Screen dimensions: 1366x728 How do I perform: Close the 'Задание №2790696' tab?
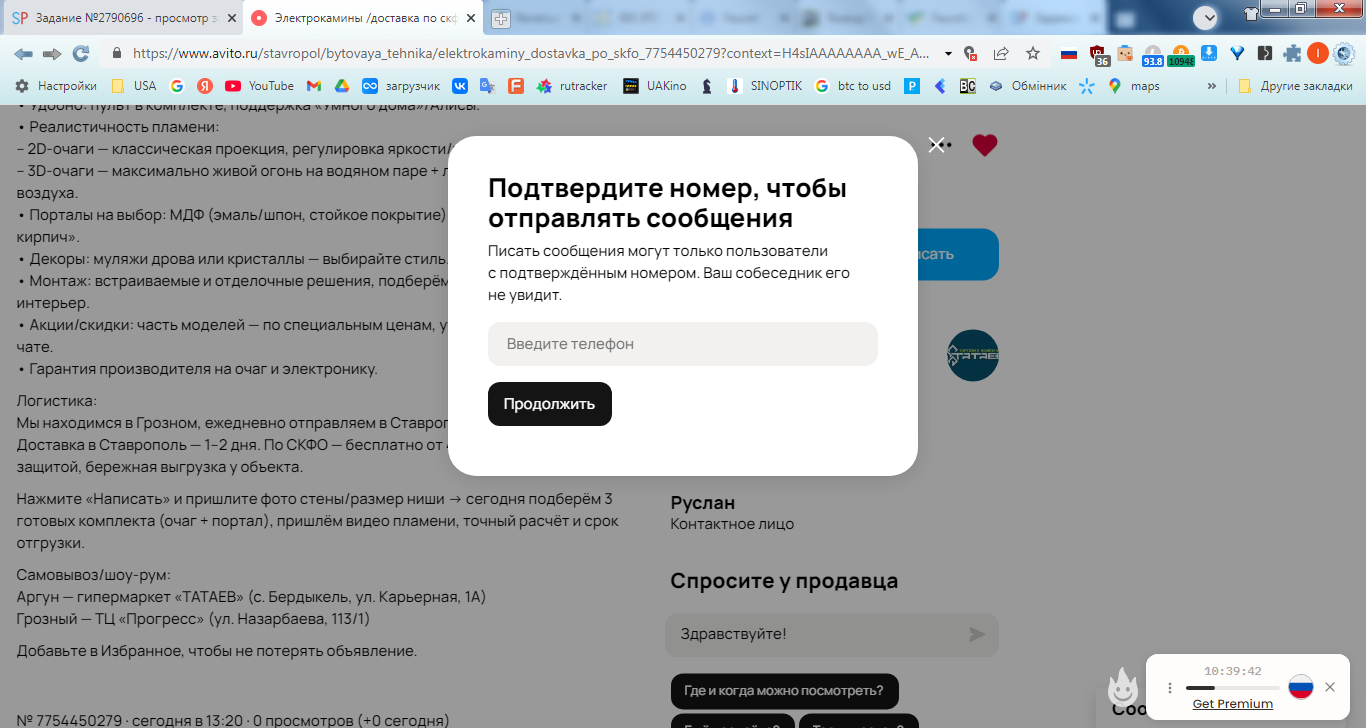pos(231,18)
